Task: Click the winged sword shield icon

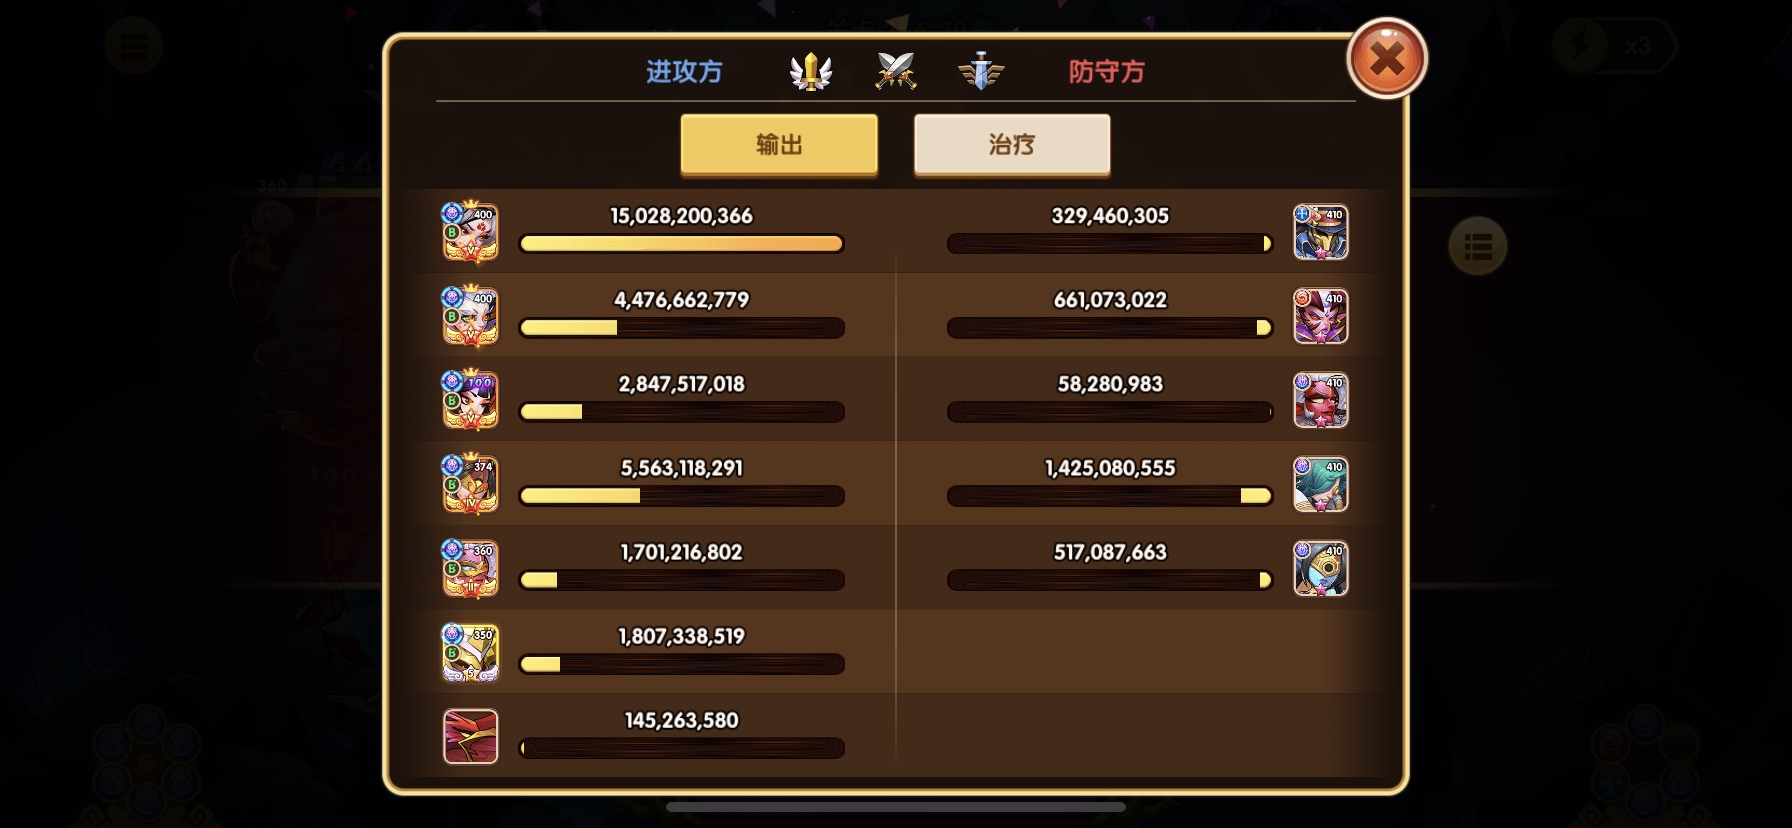Action: point(981,71)
